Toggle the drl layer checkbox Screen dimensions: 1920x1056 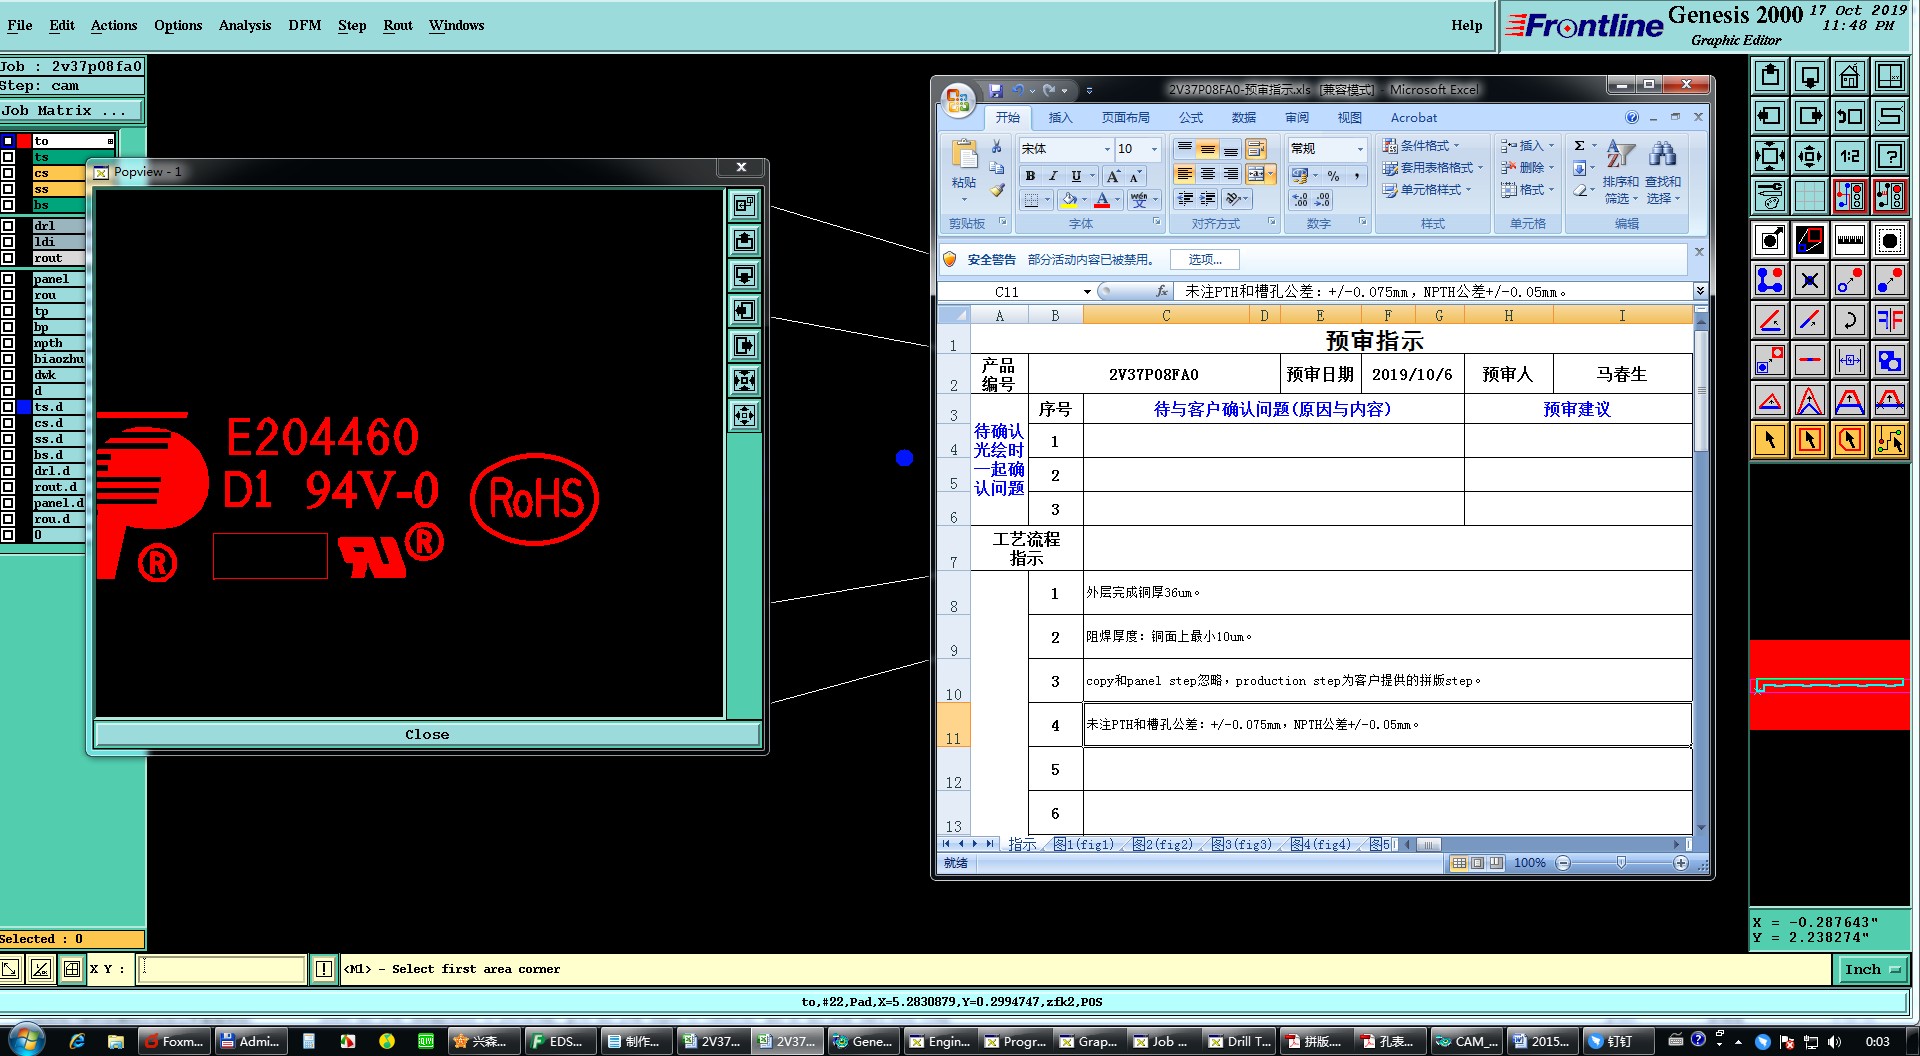click(x=8, y=226)
